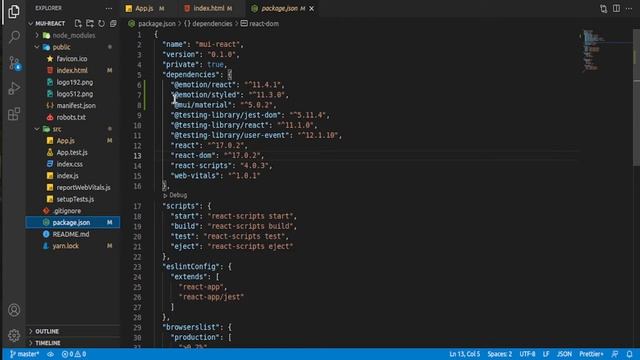Refresh the explorer tree
Image resolution: width=640 pixels, height=360 pixels.
pos(101,24)
